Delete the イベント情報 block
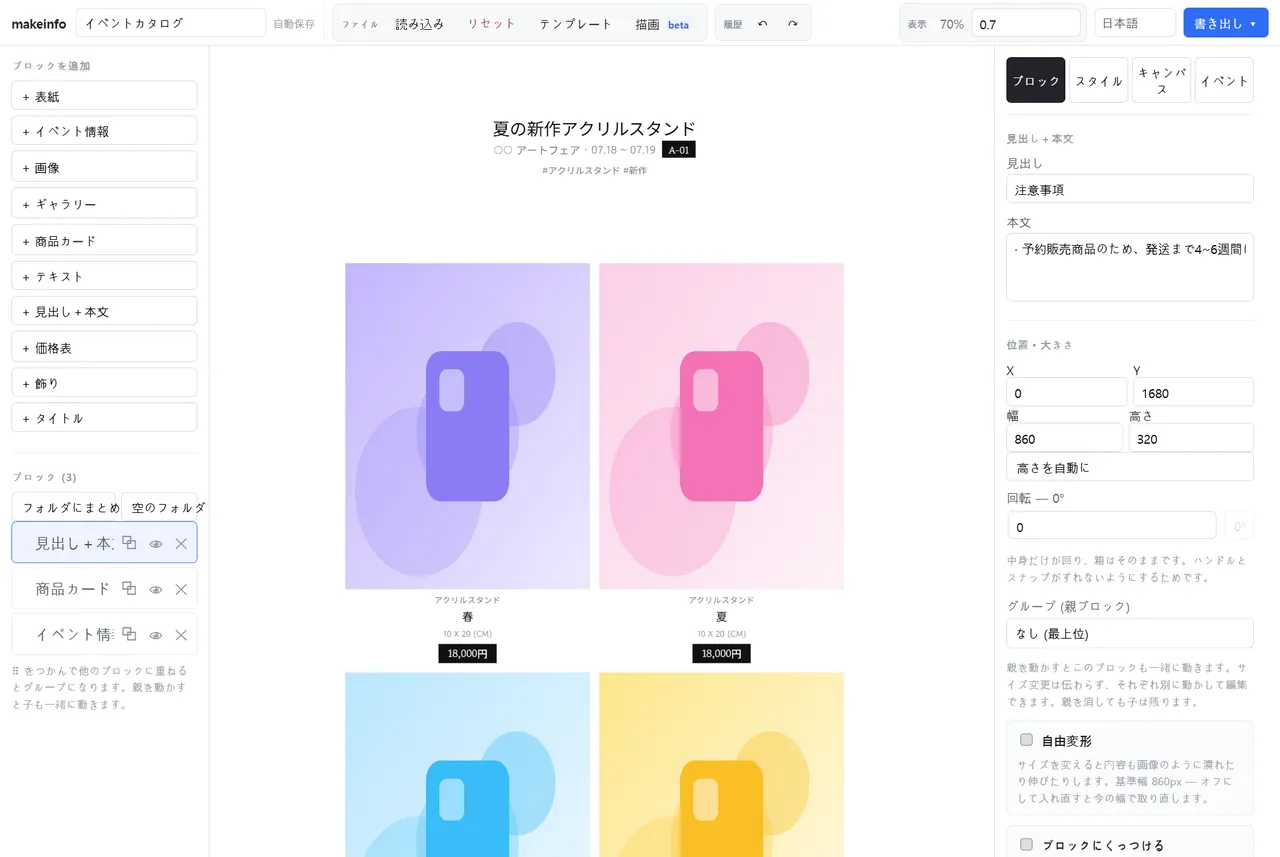Screen dimensions: 1280x857 pos(181,634)
